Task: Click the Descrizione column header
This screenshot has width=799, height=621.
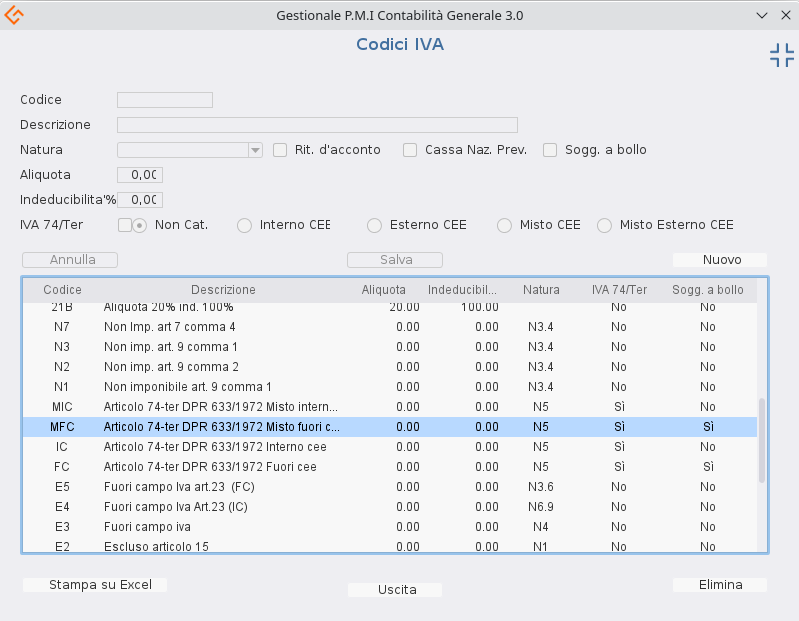Action: coord(223,290)
